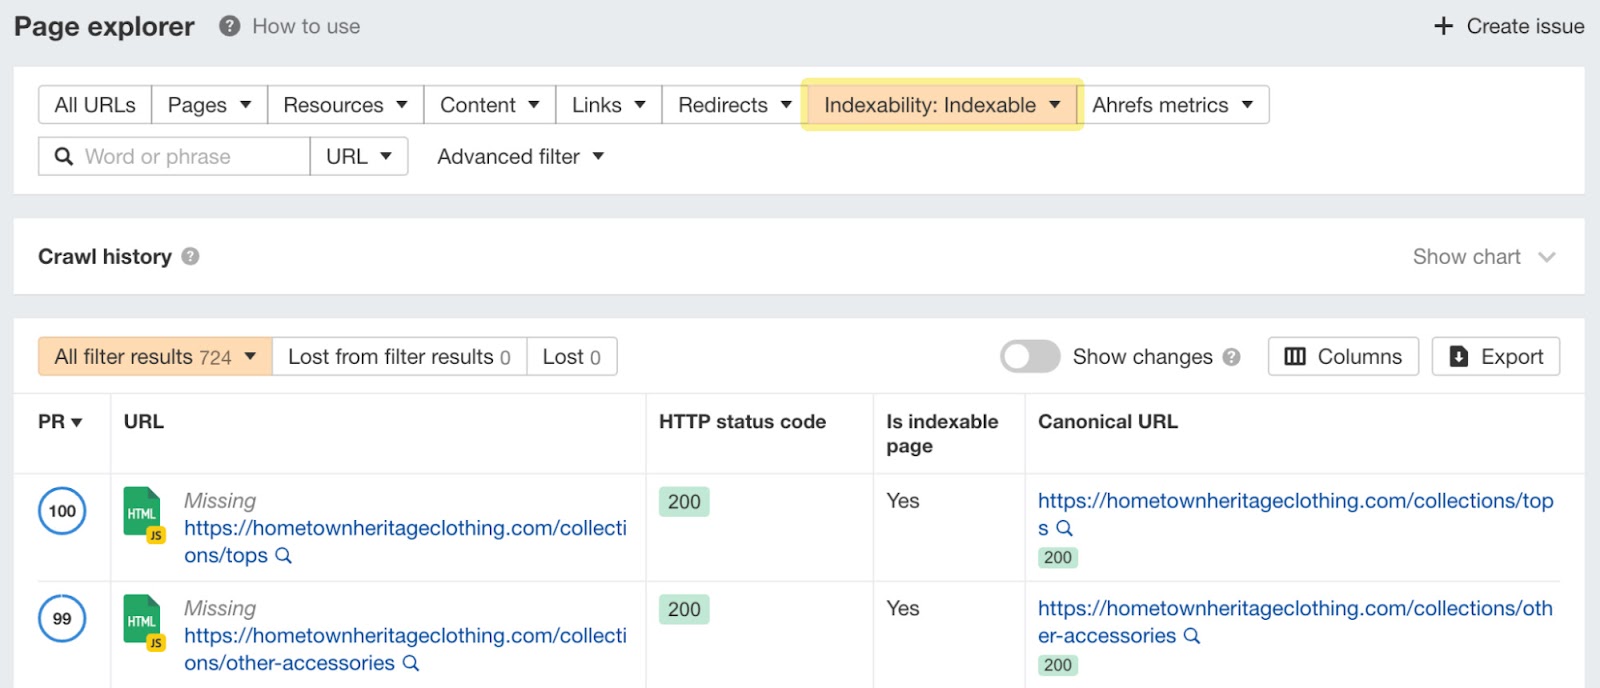Select the All URLs filter tab
This screenshot has width=1600, height=688.
pos(95,105)
